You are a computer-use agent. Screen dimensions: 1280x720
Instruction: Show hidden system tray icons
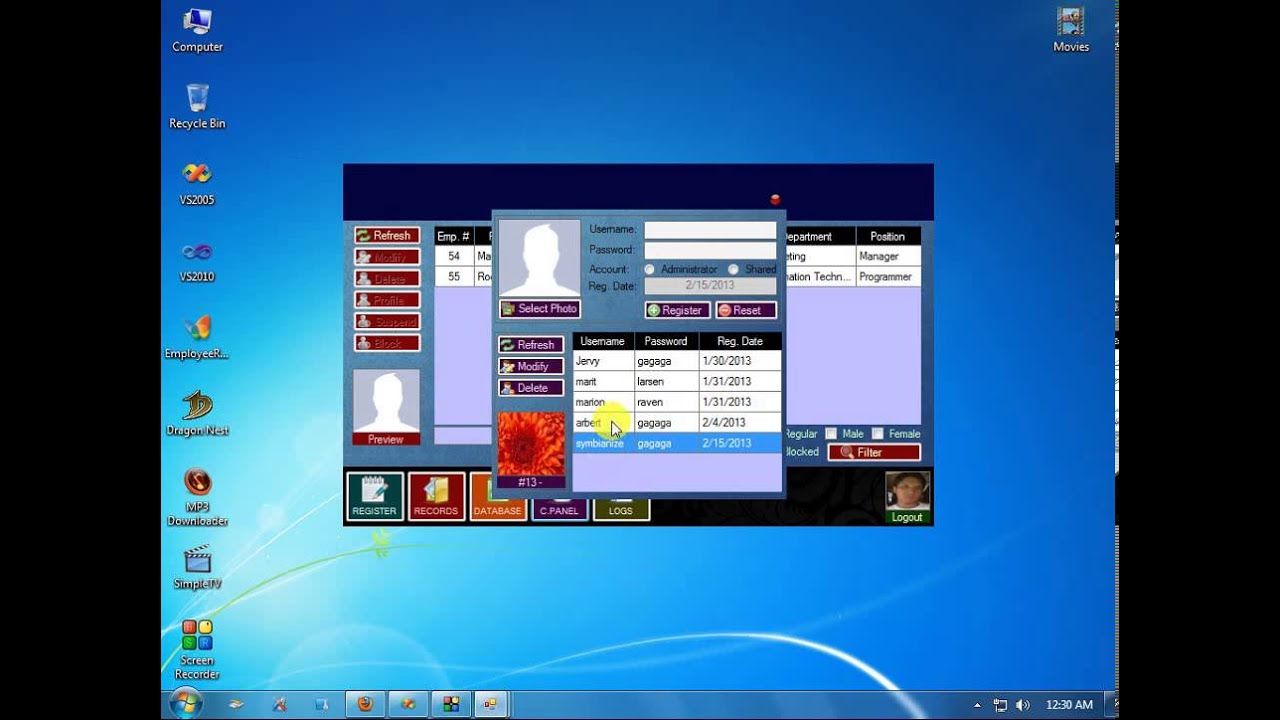tap(977, 705)
